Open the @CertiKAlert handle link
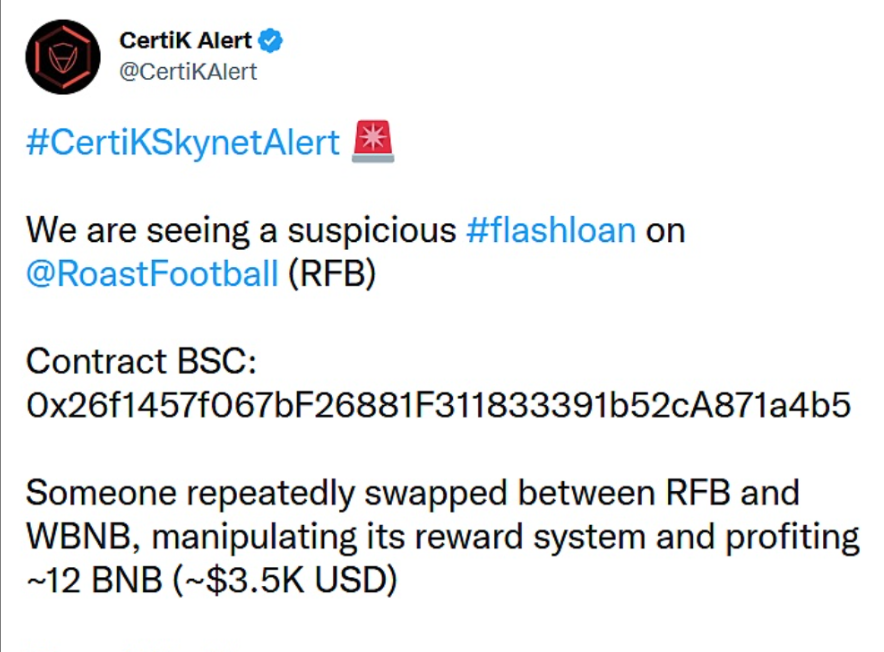 pos(188,72)
